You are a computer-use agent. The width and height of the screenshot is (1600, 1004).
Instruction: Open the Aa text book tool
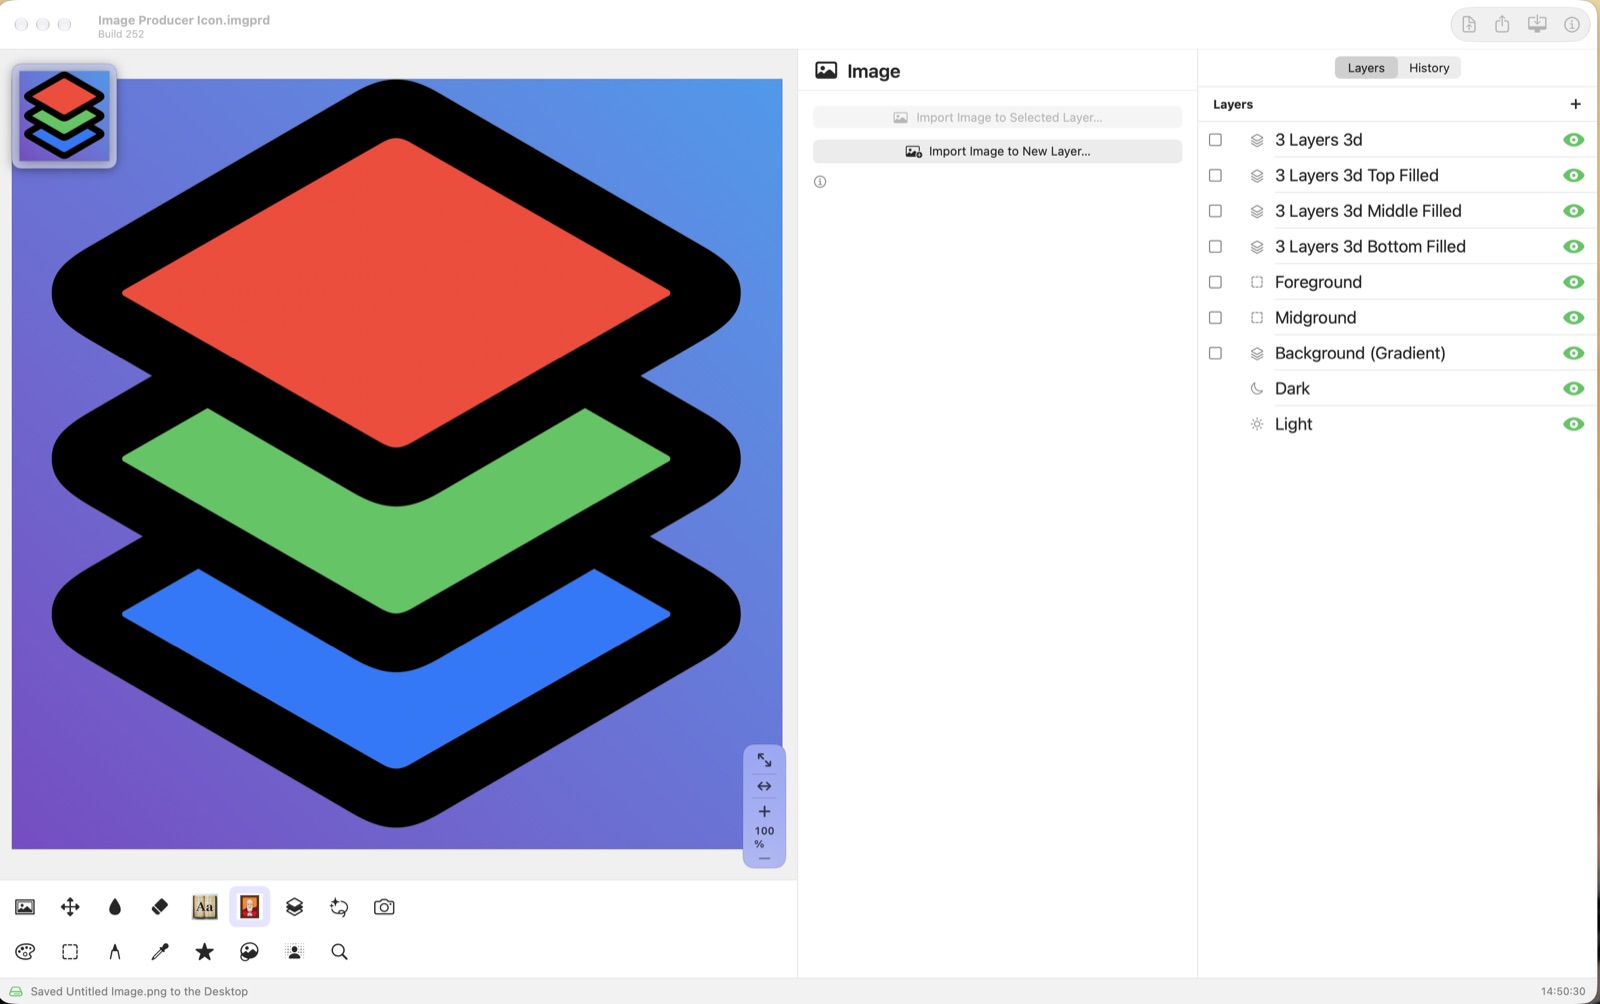(x=204, y=907)
